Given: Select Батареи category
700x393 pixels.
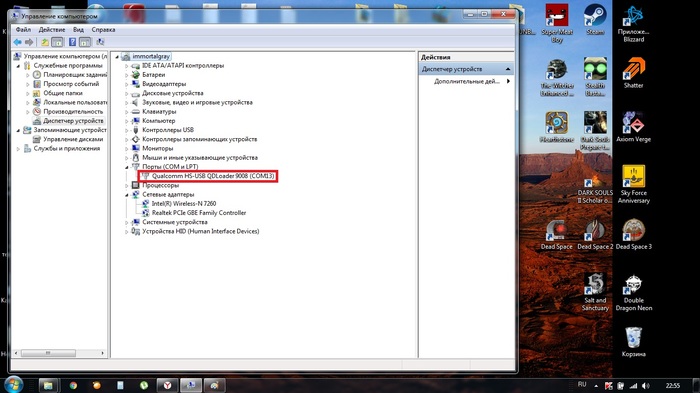Looking at the screenshot, I should pyautogui.click(x=154, y=75).
